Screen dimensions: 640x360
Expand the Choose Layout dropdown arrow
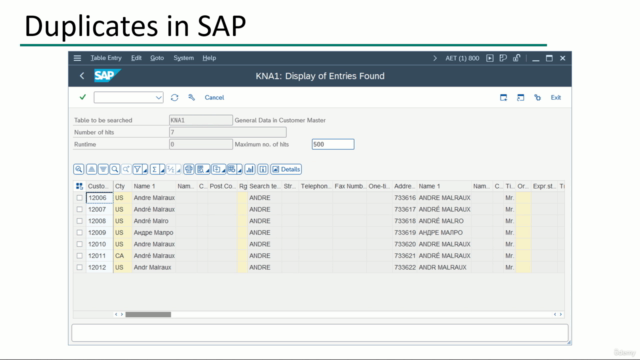click(240, 170)
